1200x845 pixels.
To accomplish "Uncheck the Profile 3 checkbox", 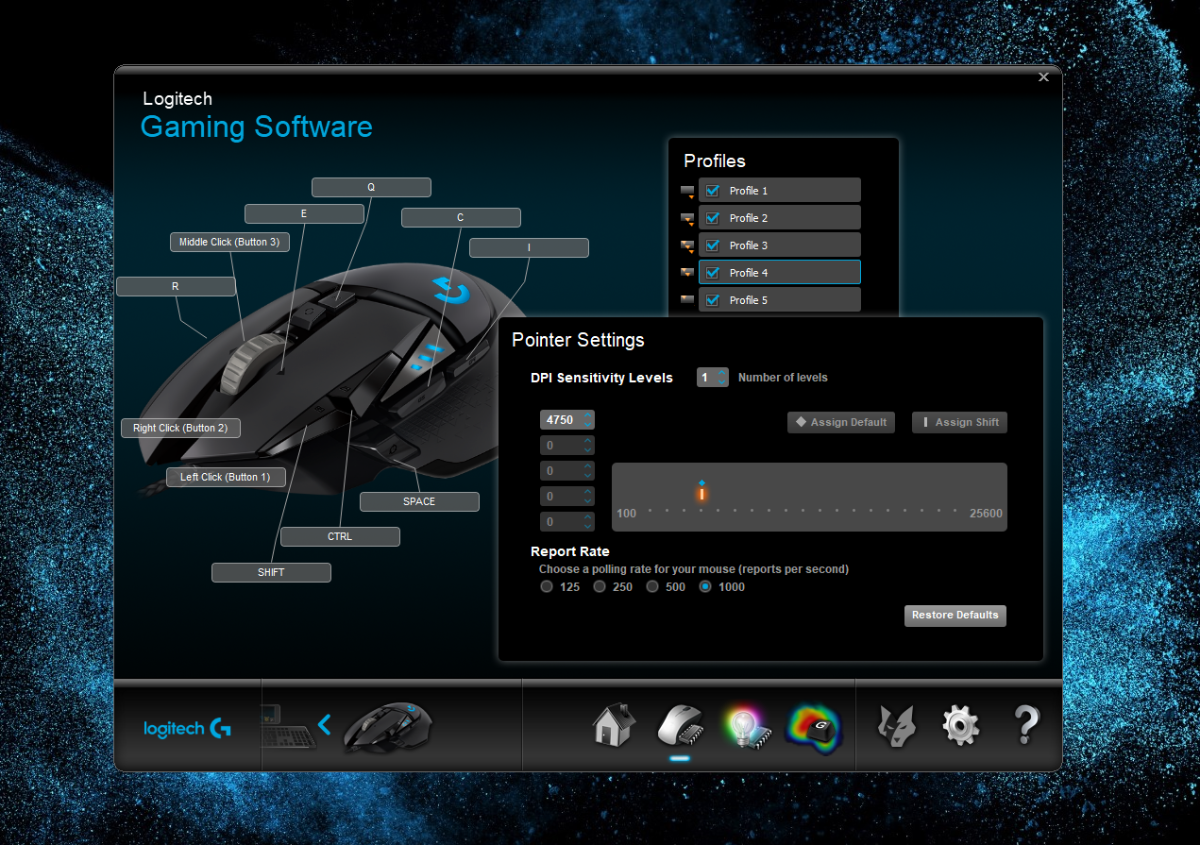I will [x=713, y=245].
